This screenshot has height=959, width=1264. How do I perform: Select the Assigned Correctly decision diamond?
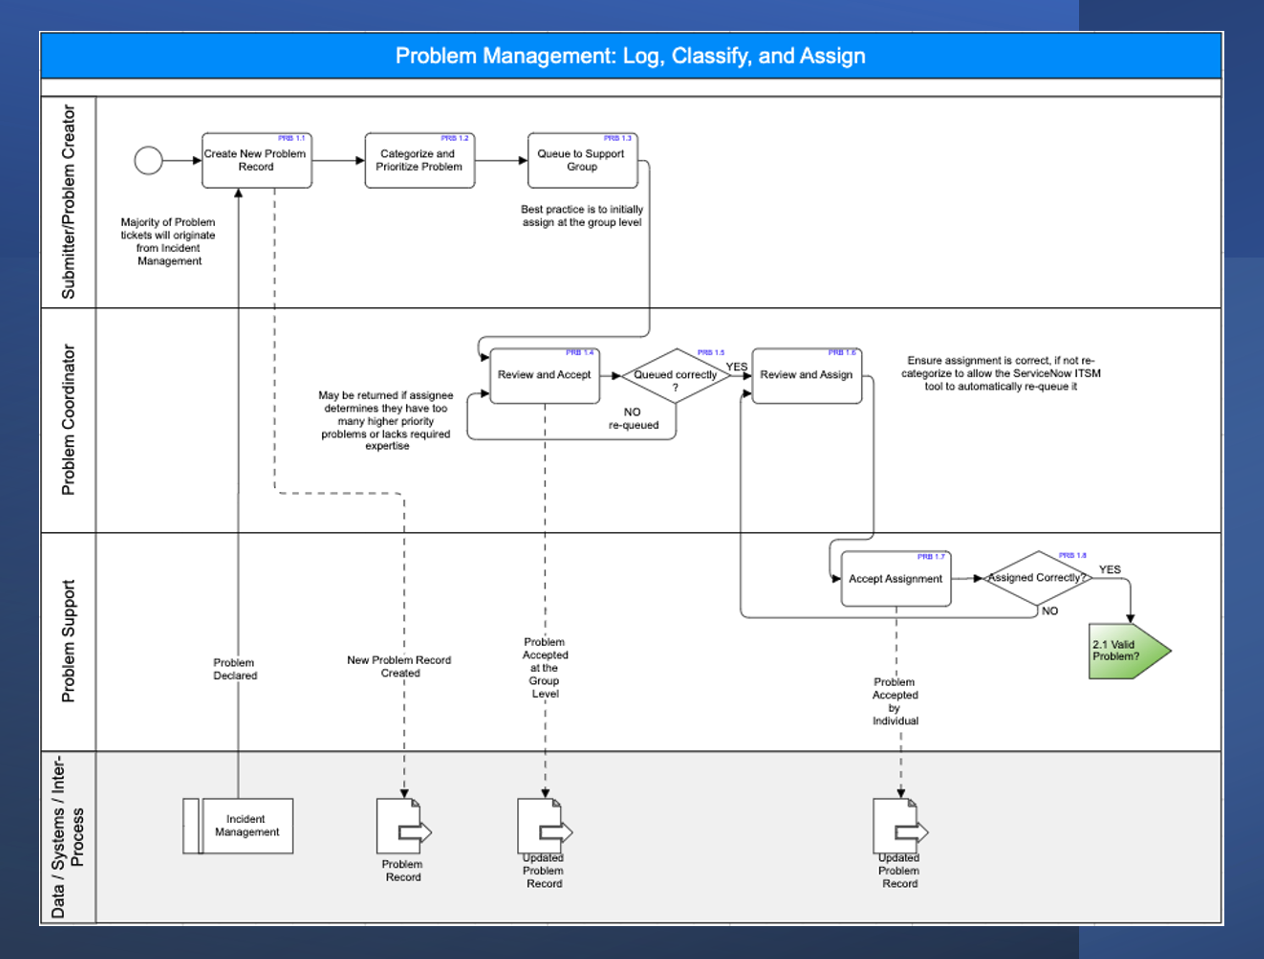point(1035,577)
